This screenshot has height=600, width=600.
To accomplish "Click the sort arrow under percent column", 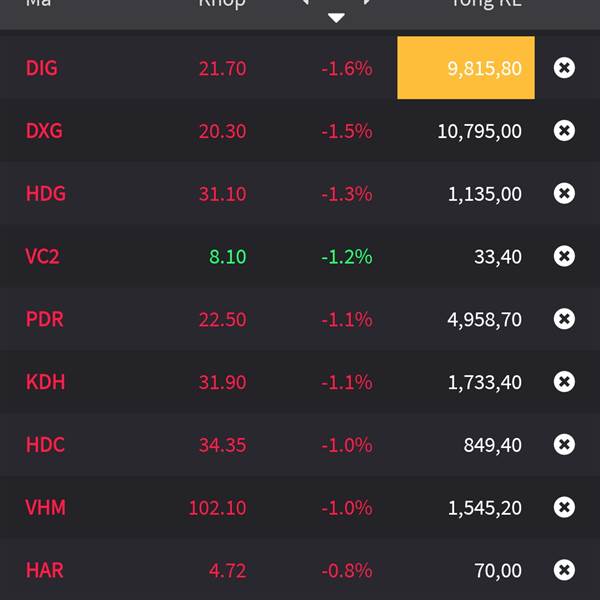I will point(336,17).
